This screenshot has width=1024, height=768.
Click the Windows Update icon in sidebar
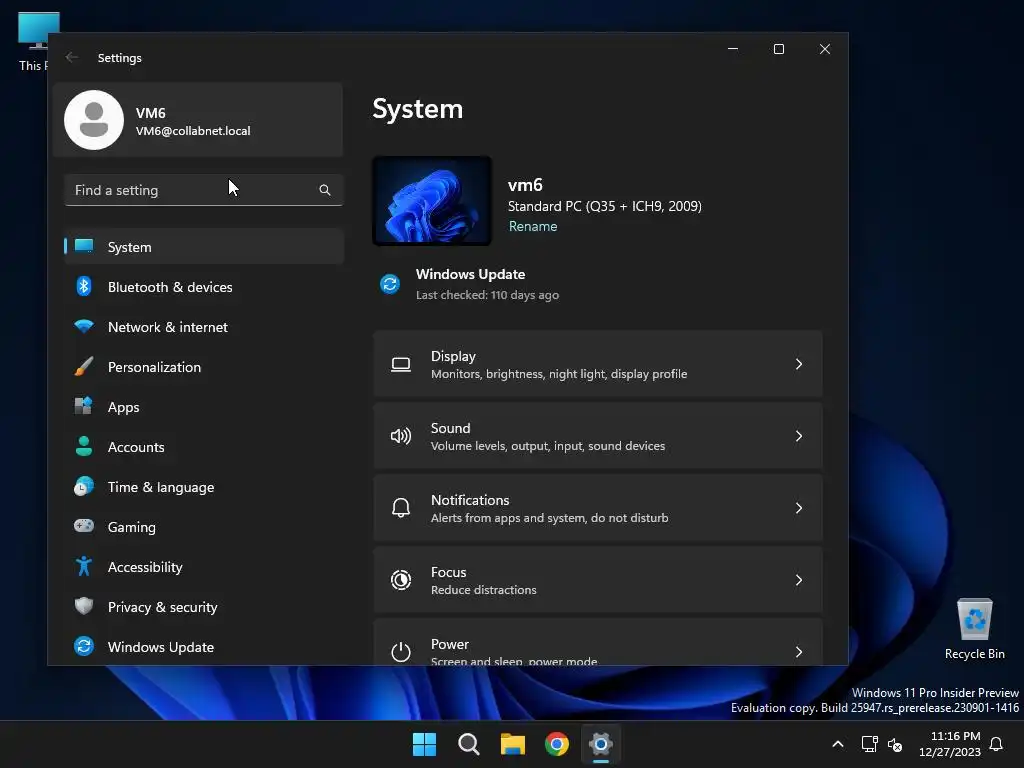click(84, 646)
